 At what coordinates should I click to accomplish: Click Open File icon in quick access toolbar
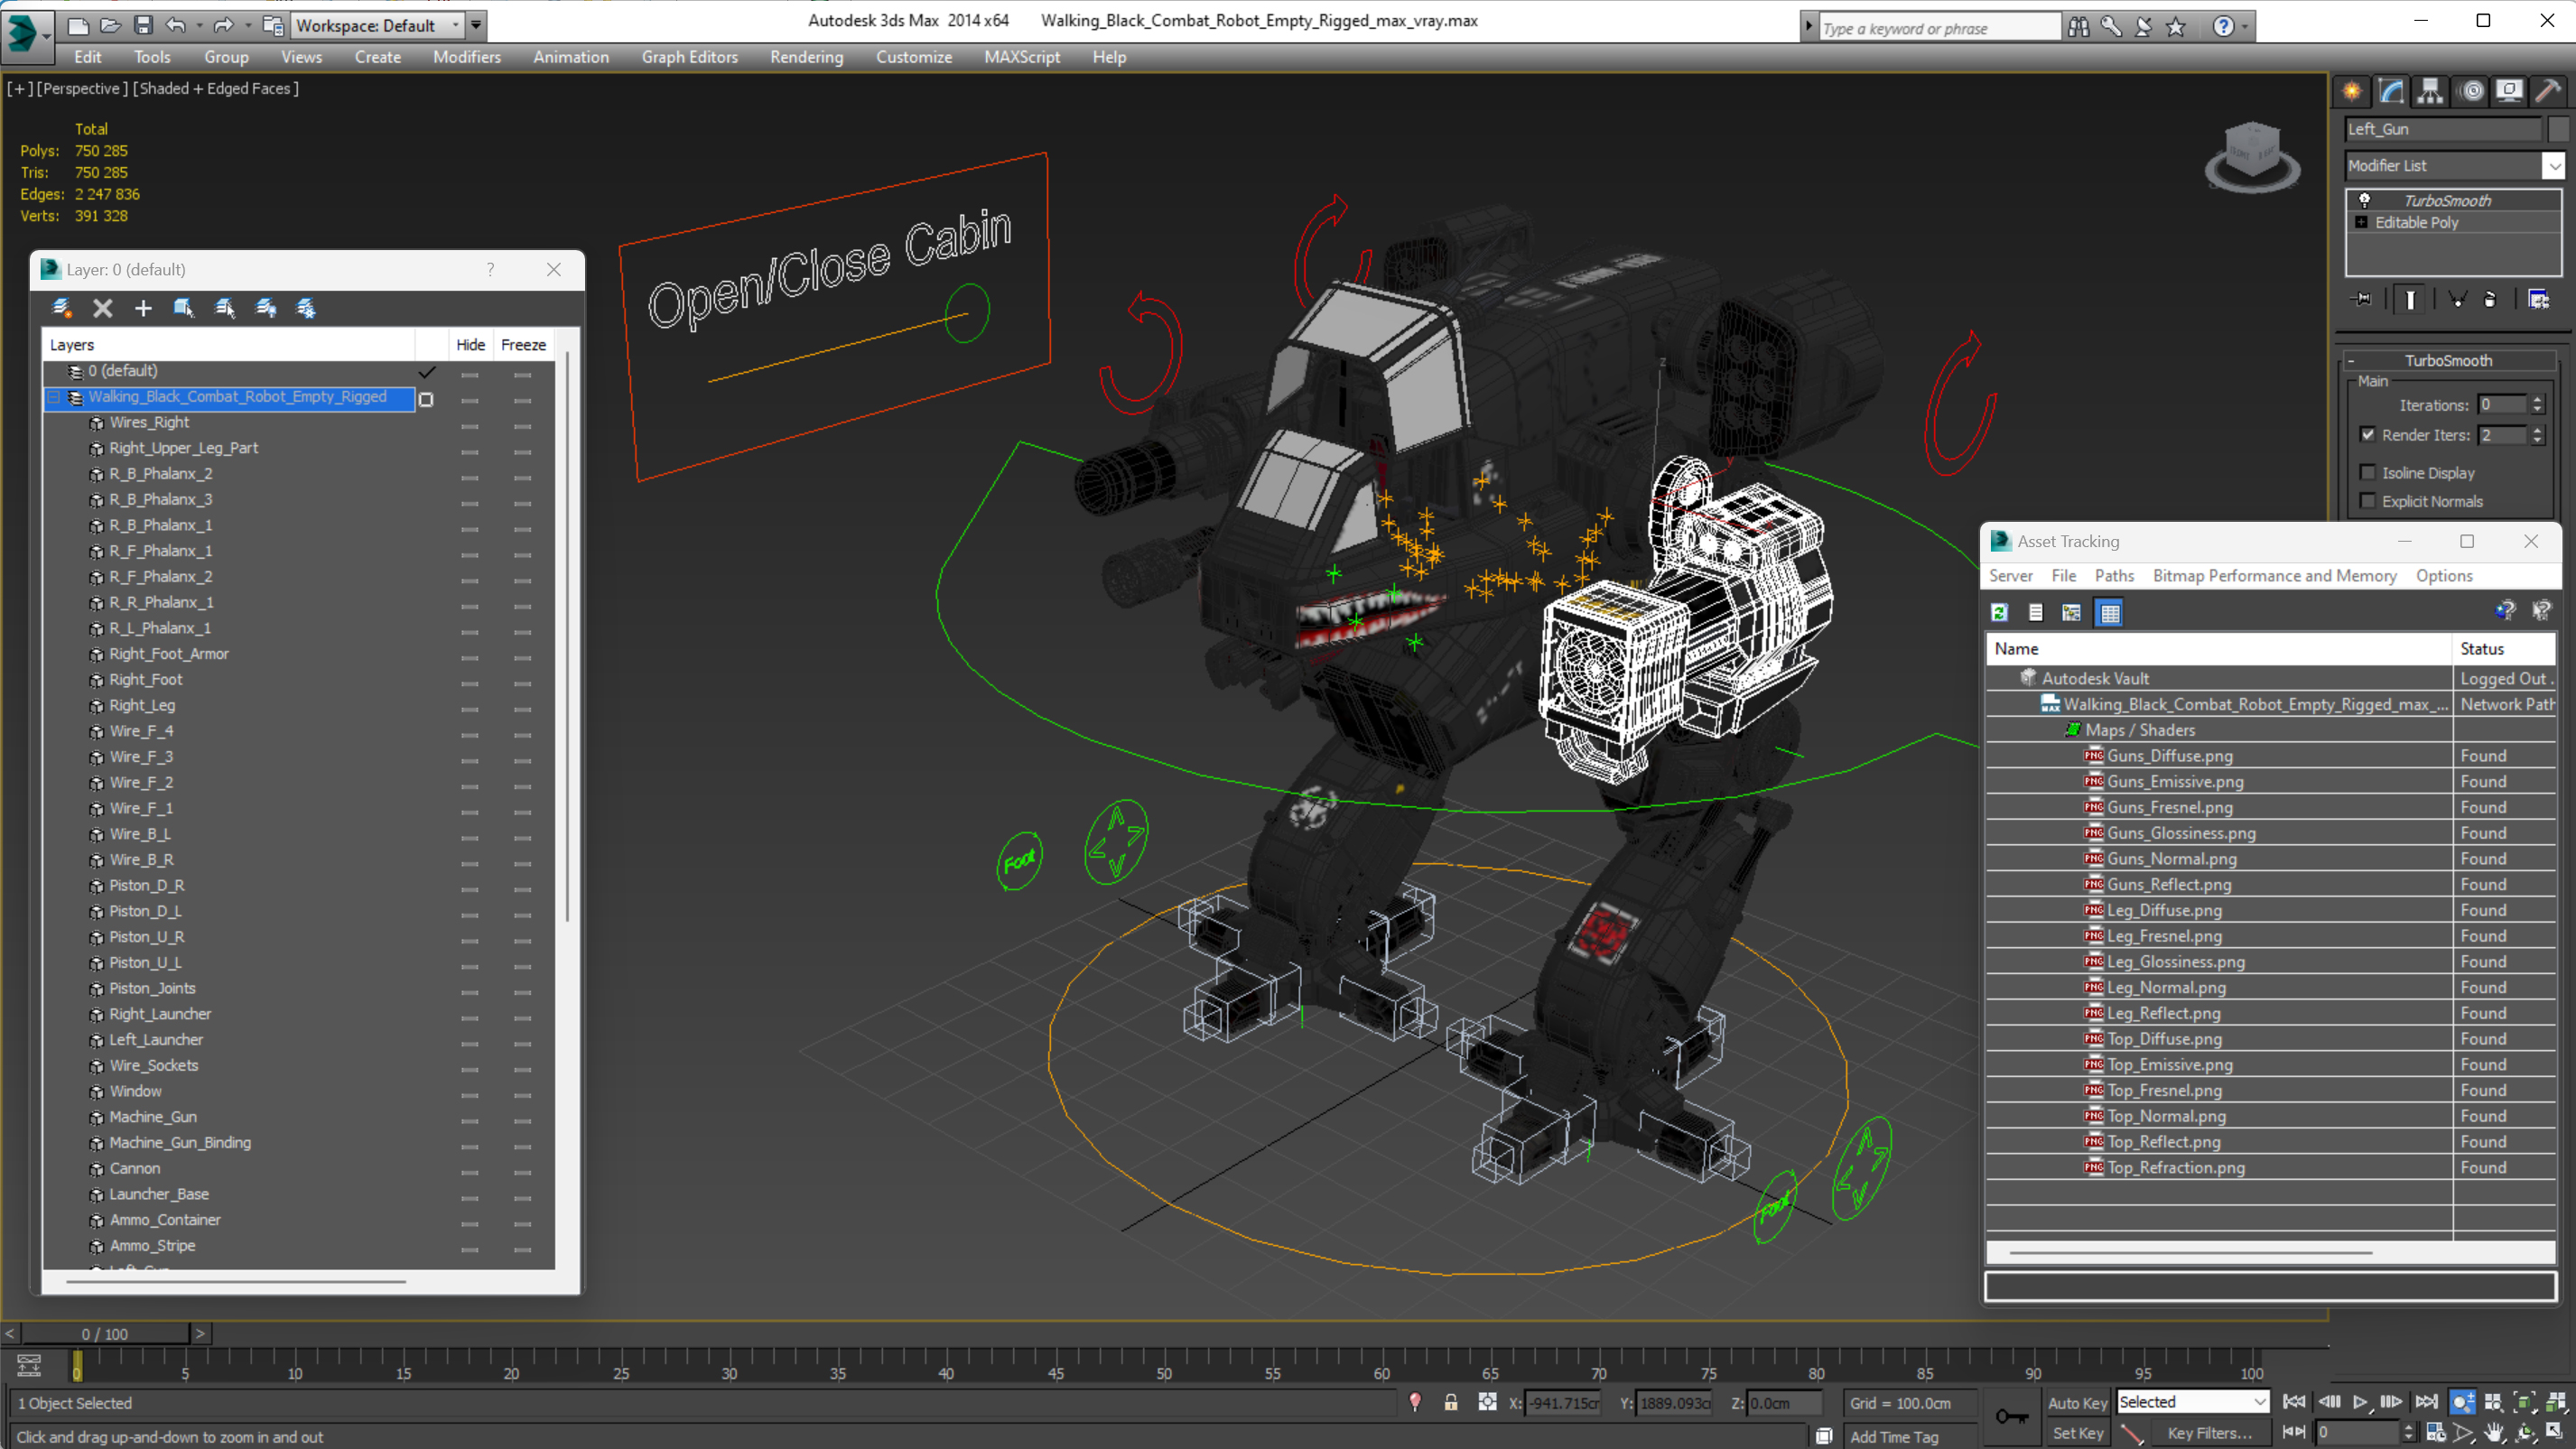110,25
